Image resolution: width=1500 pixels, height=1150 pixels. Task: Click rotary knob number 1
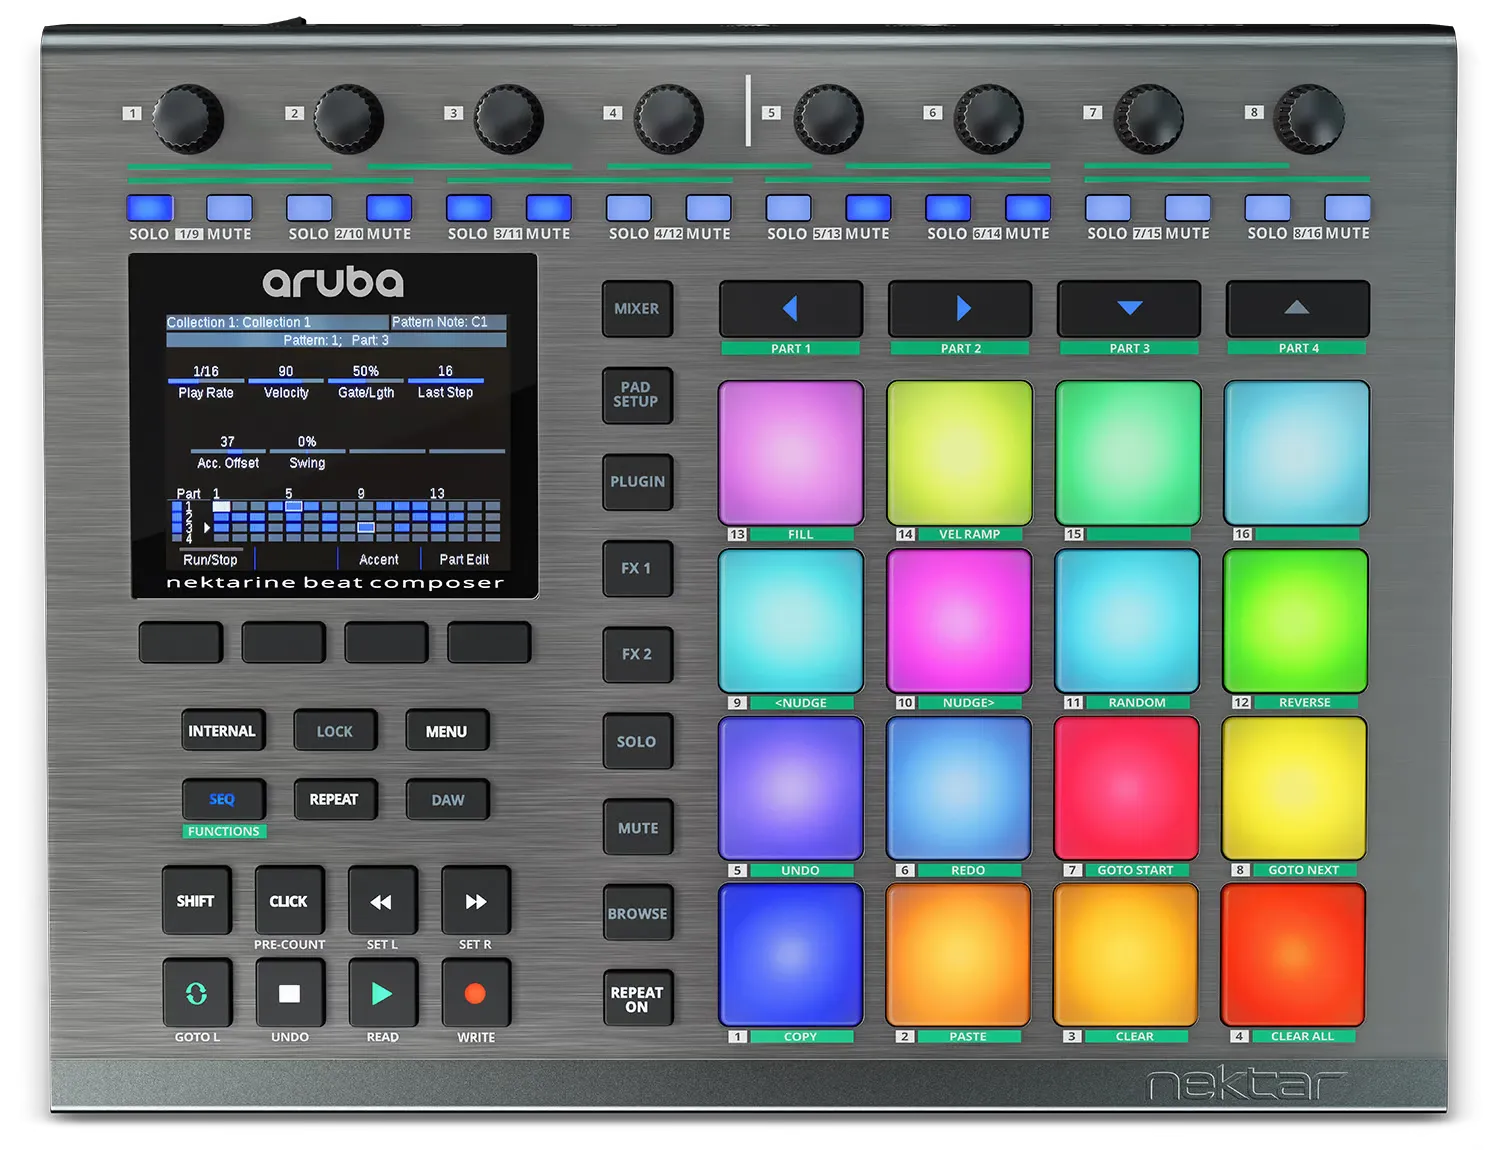[187, 118]
